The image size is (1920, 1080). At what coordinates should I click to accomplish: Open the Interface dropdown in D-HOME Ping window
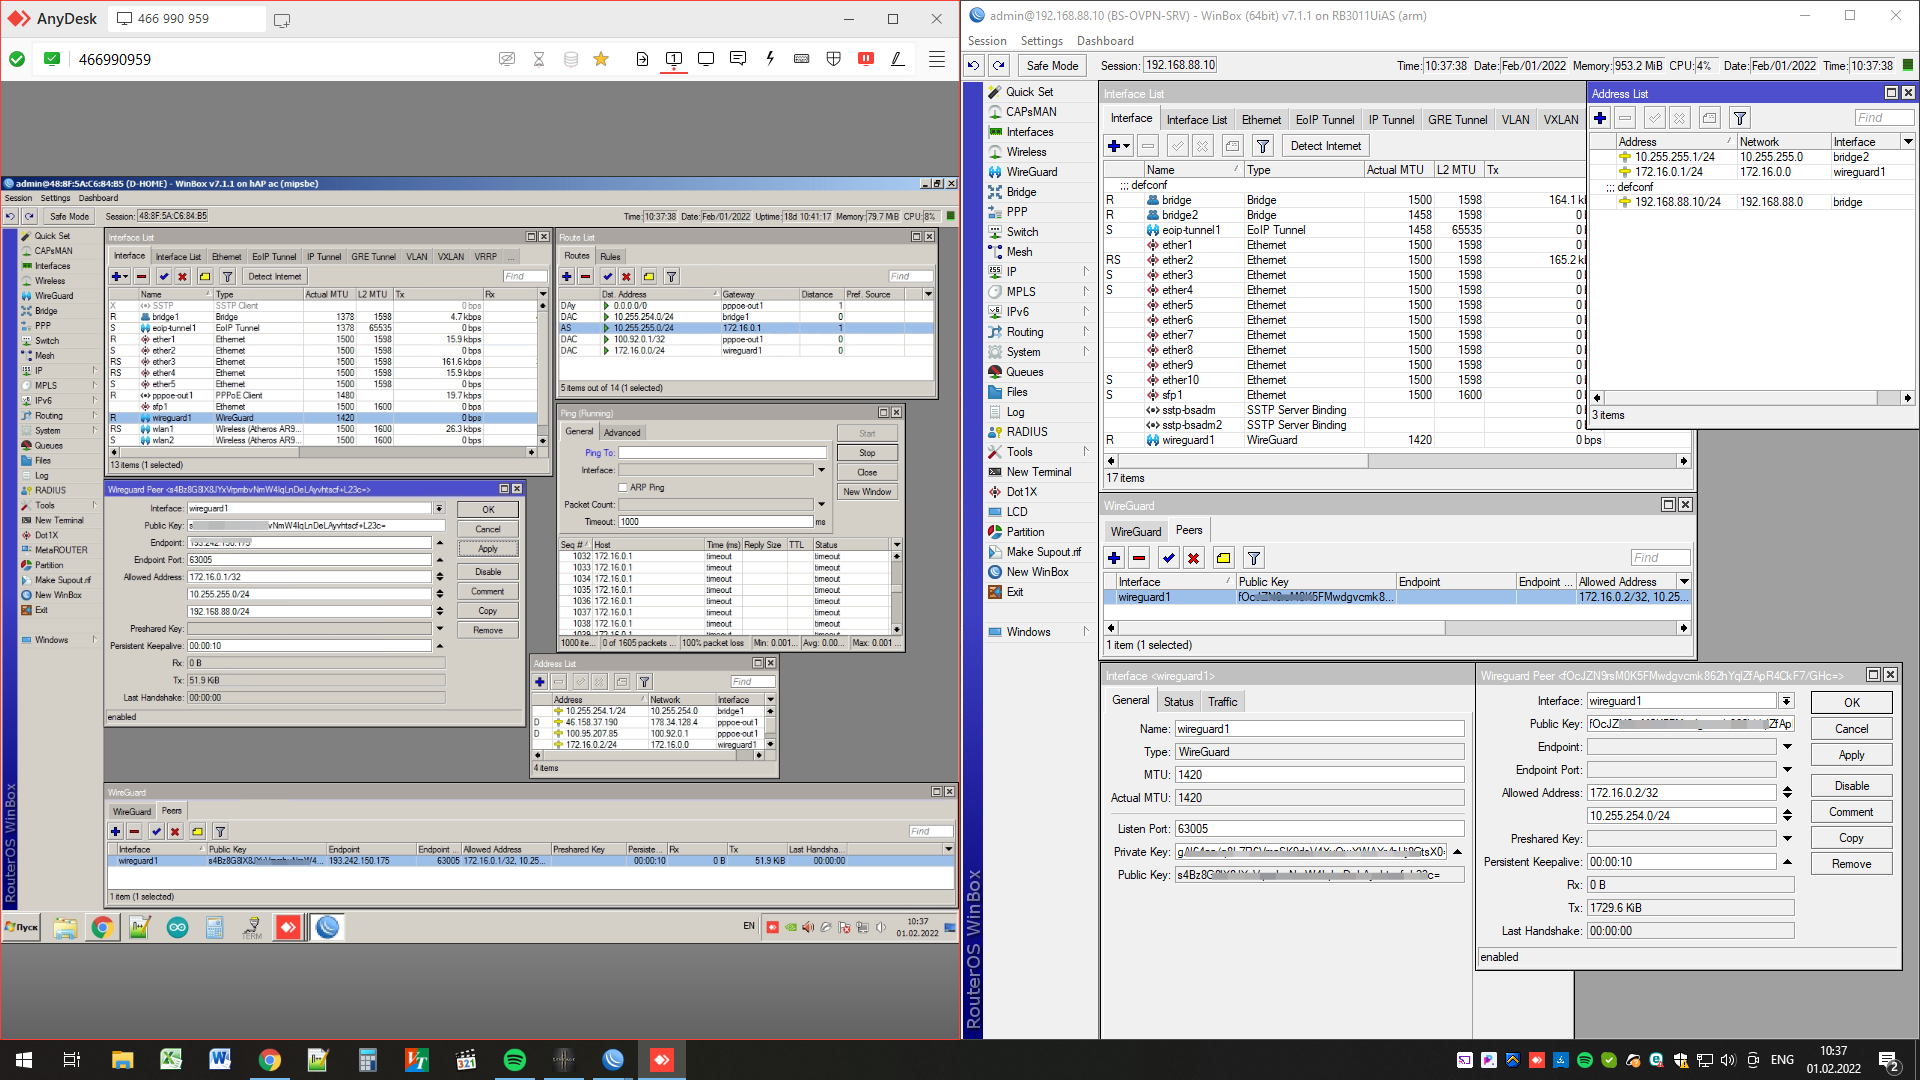point(822,470)
